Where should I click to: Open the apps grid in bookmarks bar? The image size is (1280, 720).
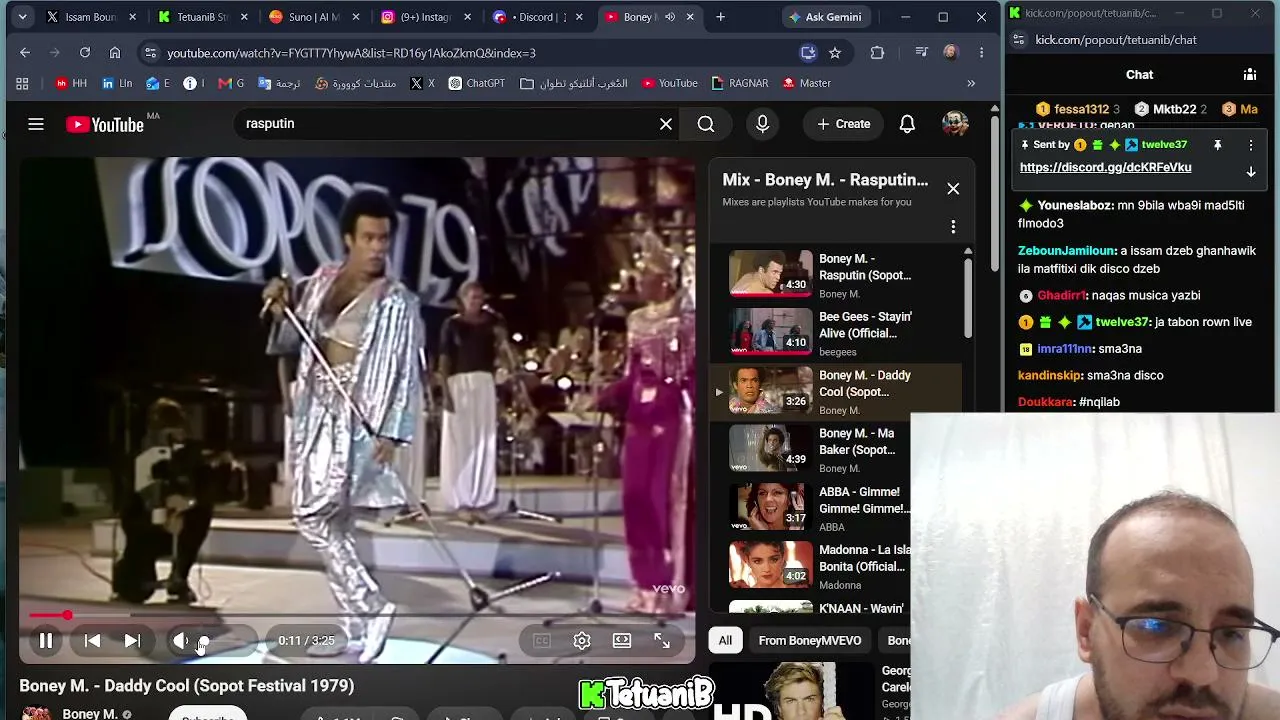(22, 83)
